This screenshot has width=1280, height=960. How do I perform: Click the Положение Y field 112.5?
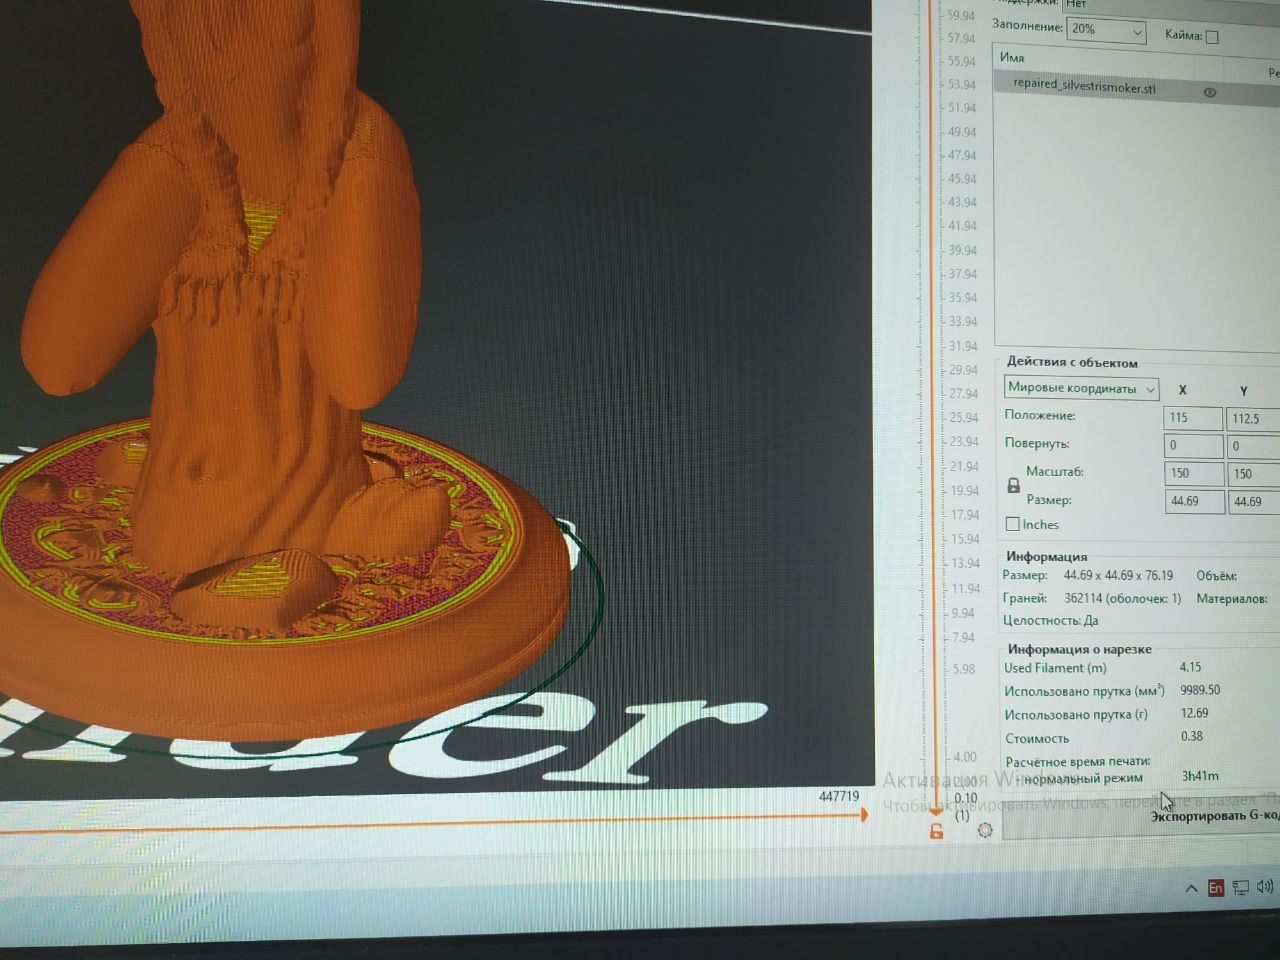coord(1253,419)
